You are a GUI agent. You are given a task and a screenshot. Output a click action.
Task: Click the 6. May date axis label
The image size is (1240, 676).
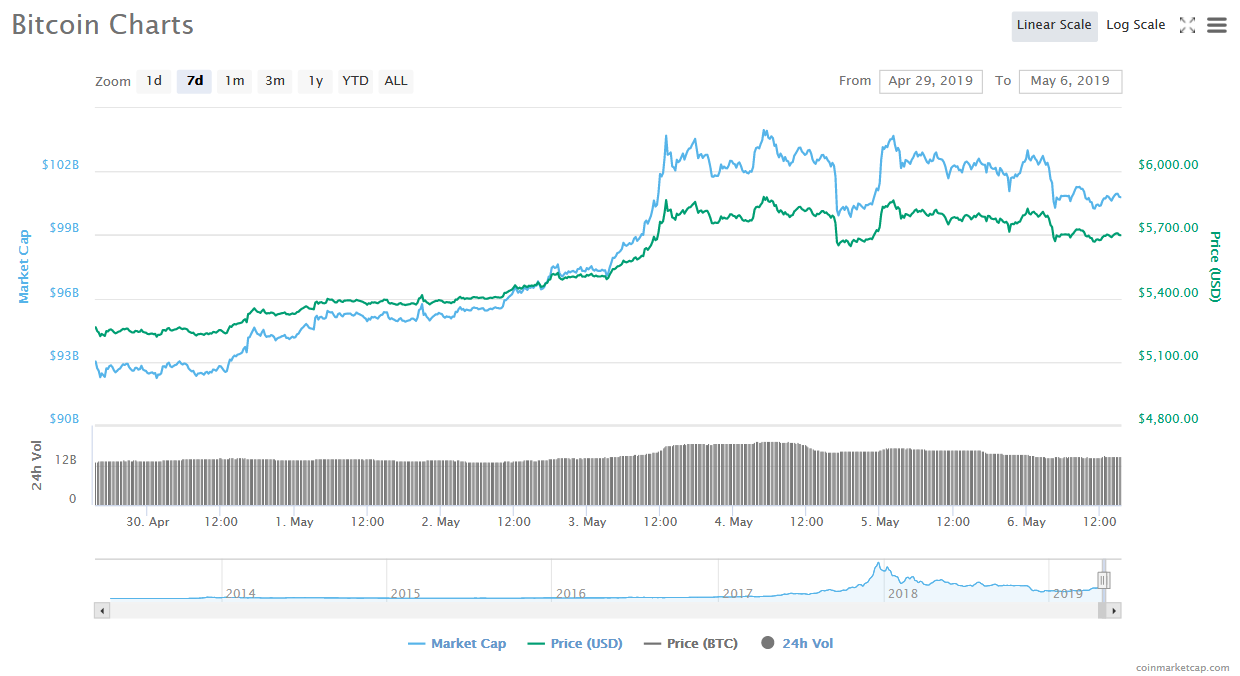point(1026,522)
